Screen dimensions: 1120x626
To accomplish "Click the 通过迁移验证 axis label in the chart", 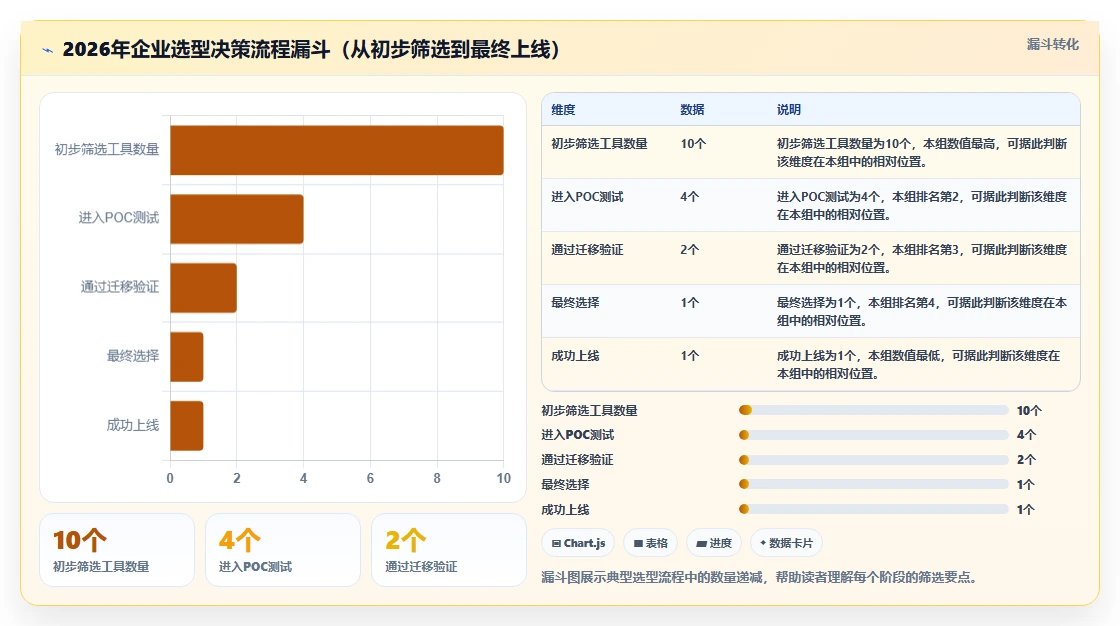I will click(x=120, y=287).
